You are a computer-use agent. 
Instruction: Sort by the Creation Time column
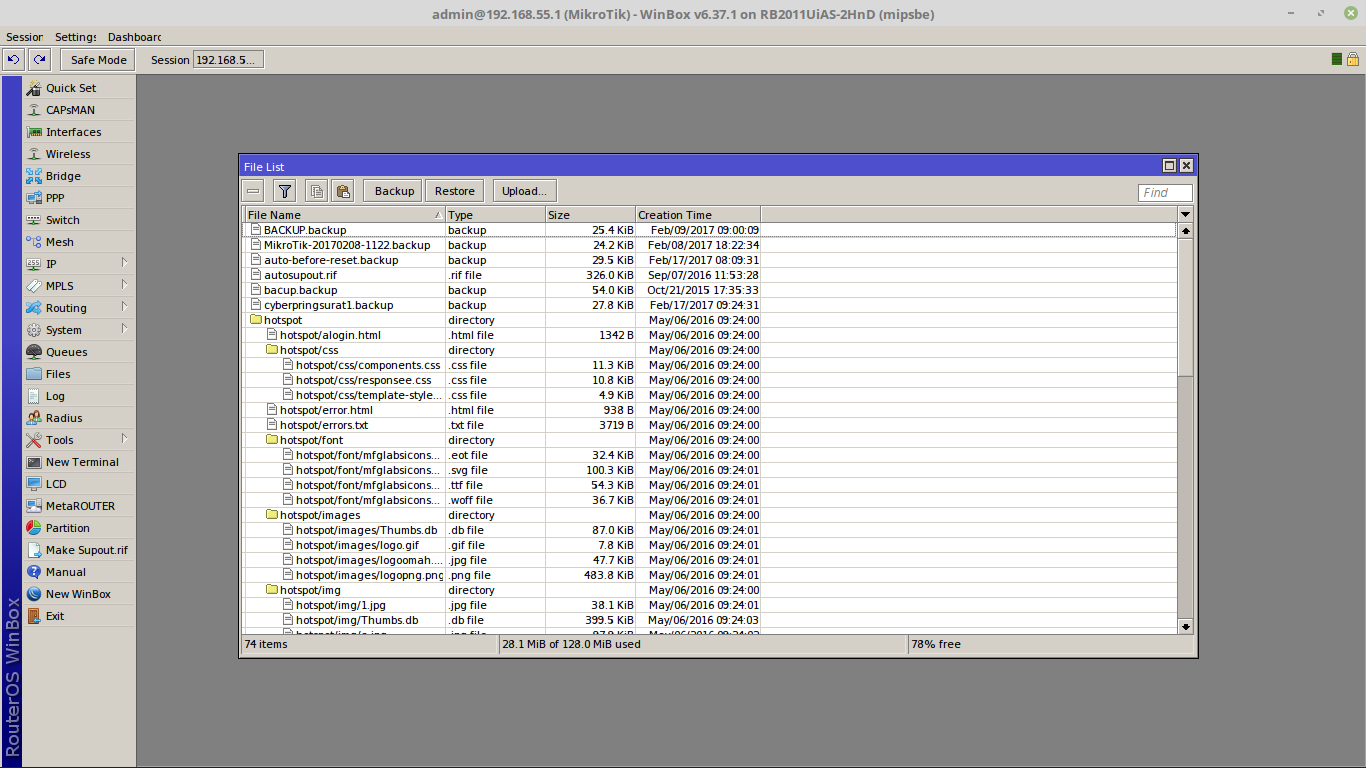click(x=698, y=215)
